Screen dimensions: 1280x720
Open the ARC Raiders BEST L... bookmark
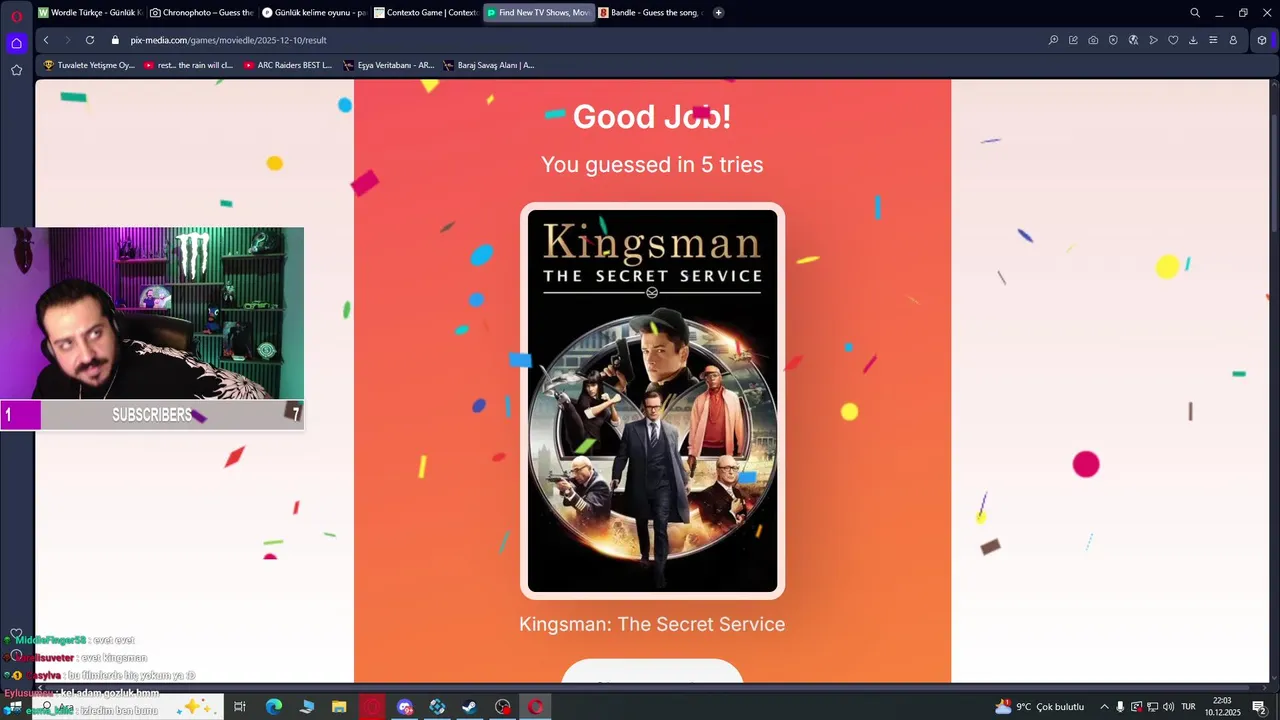point(288,65)
